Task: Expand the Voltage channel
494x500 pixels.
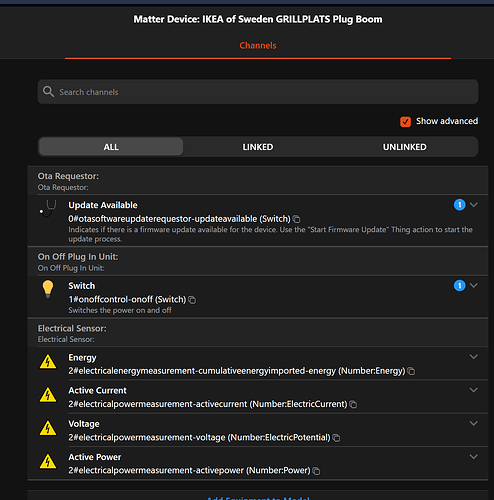Action: coord(474,423)
